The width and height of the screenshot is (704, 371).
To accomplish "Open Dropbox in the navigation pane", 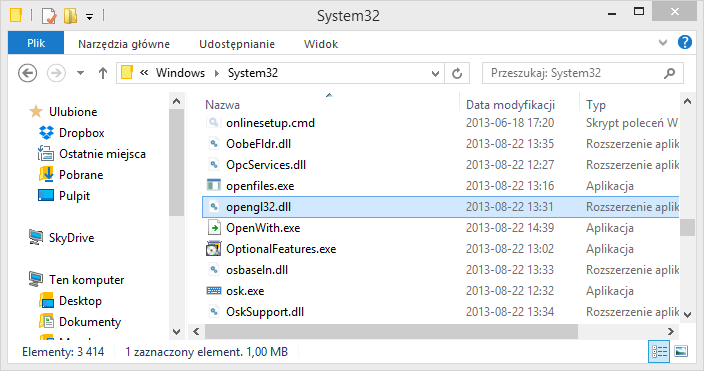I will (81, 132).
